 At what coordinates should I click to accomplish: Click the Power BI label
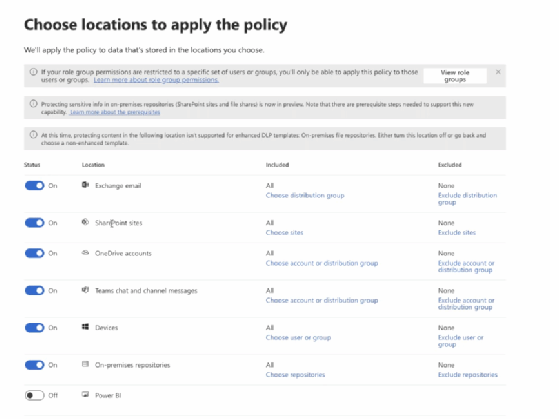pos(108,395)
